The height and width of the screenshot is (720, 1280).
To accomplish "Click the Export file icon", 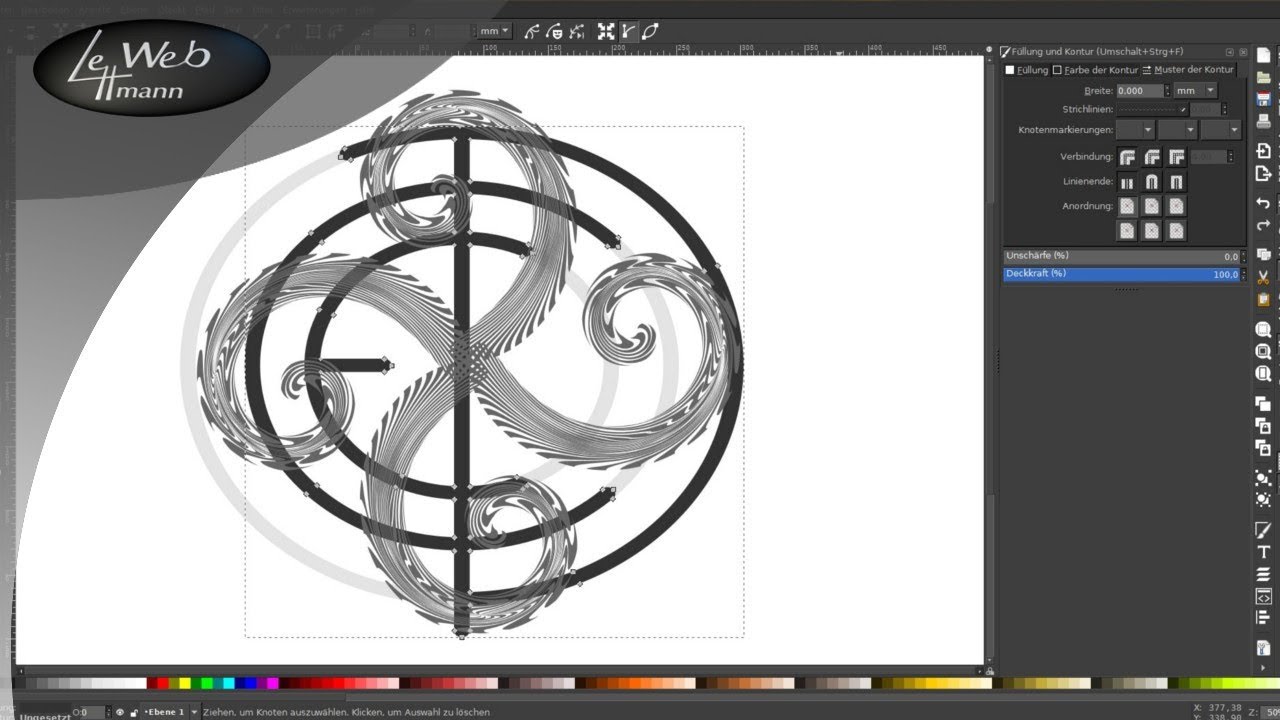I will pyautogui.click(x=1263, y=174).
